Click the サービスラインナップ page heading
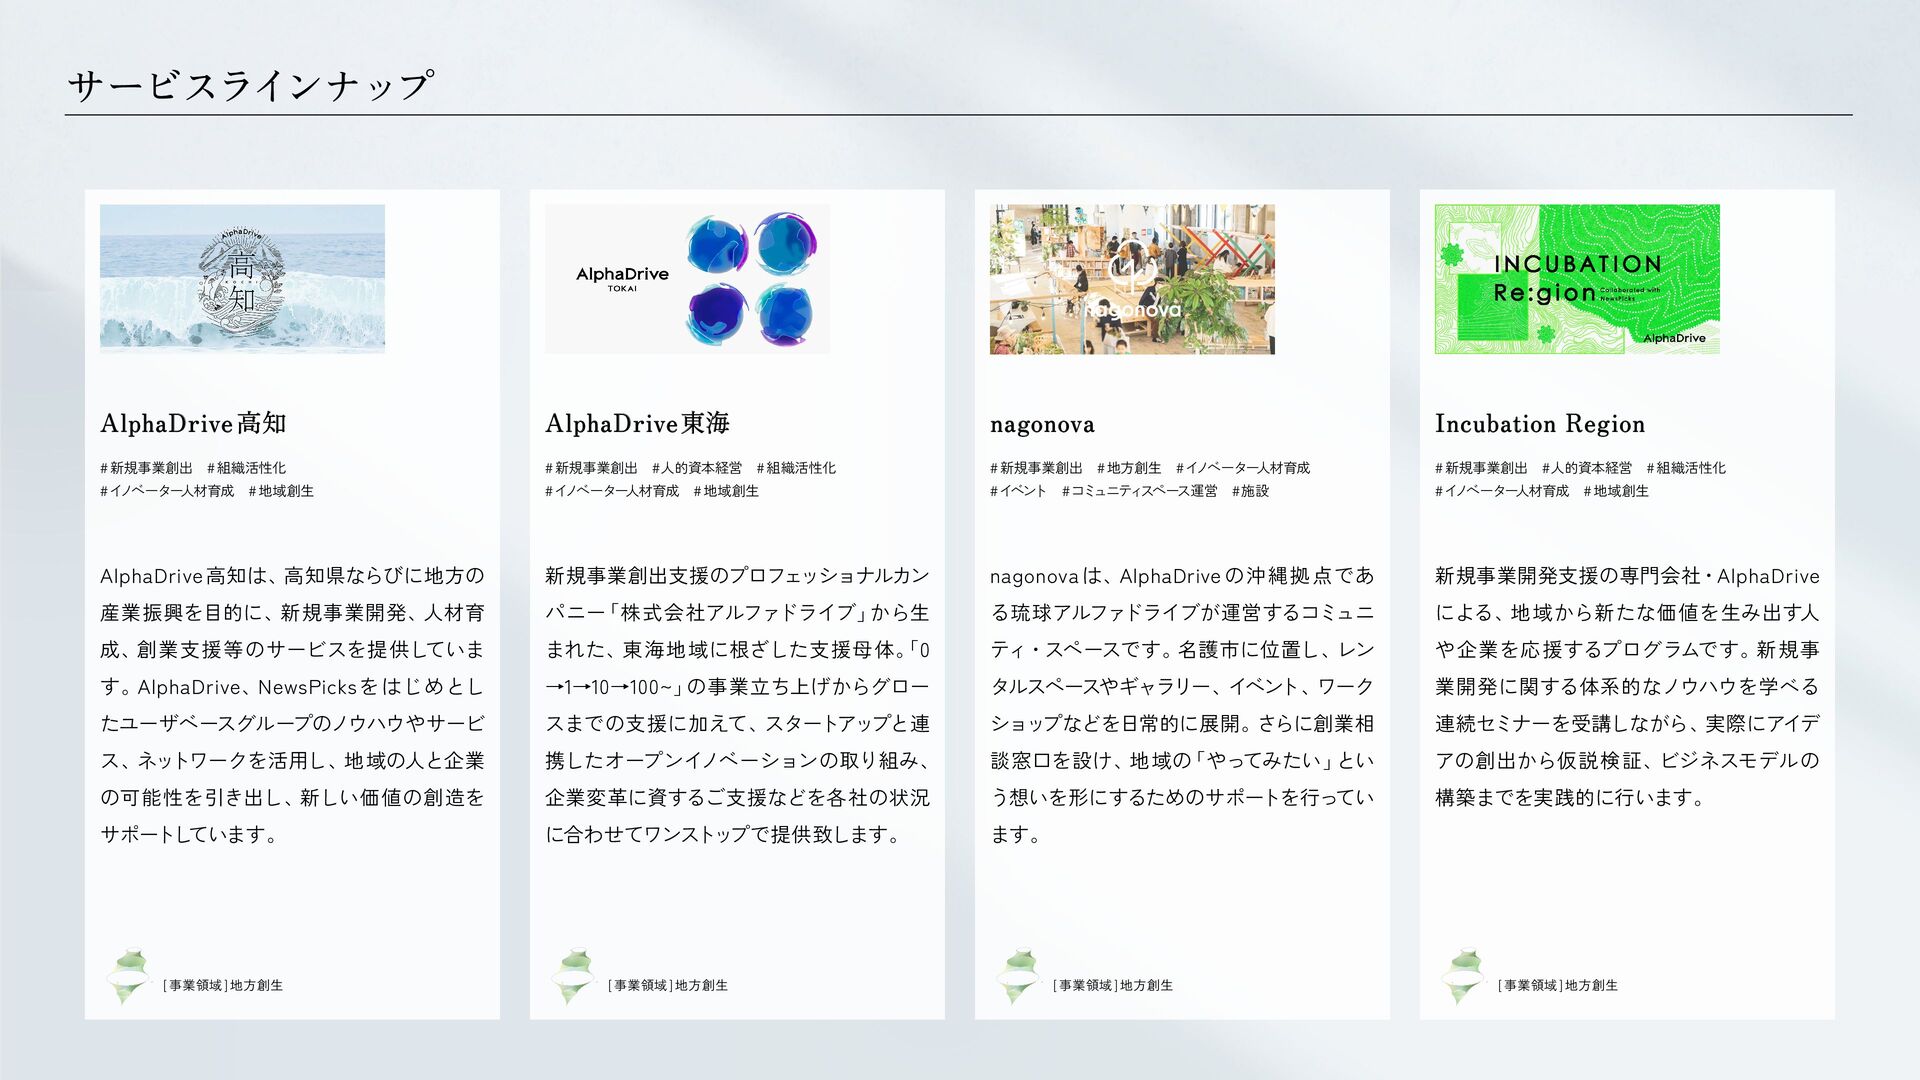Viewport: 1920px width, 1080px height. 250,85
